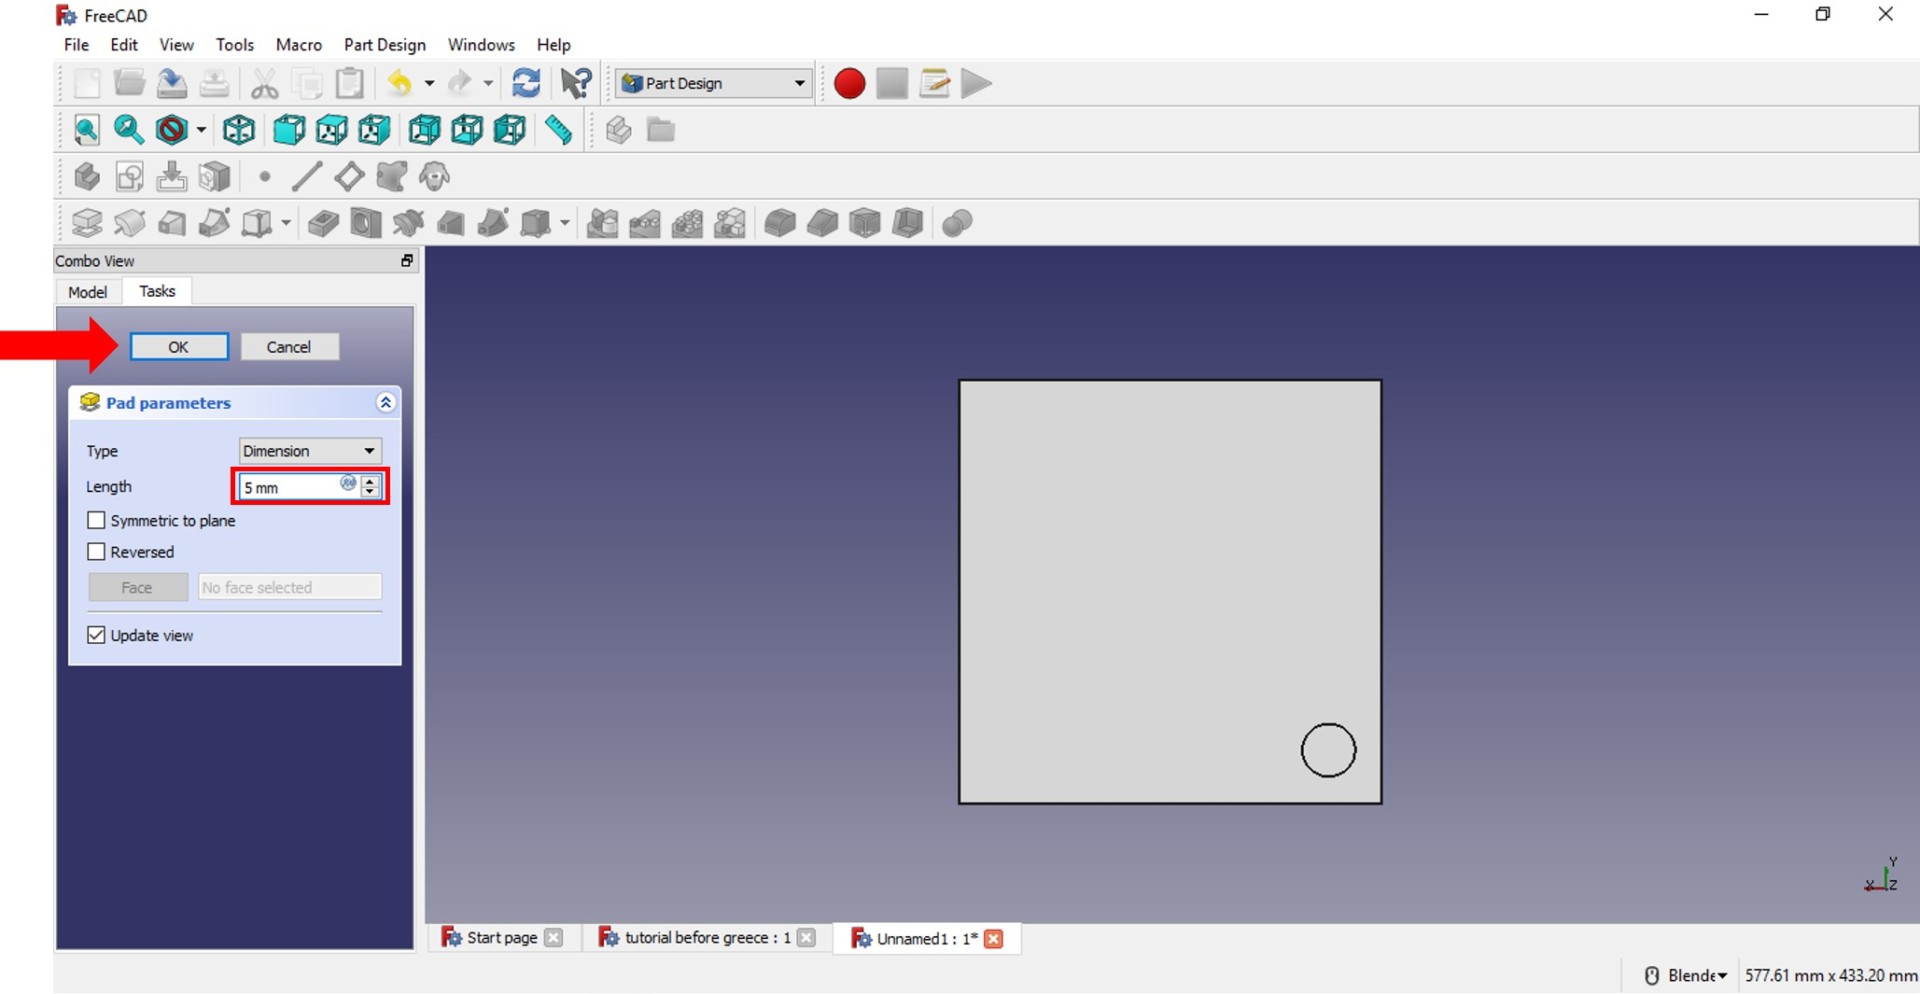1920x994 pixels.
Task: Select the Pad tool icon
Action: point(87,222)
